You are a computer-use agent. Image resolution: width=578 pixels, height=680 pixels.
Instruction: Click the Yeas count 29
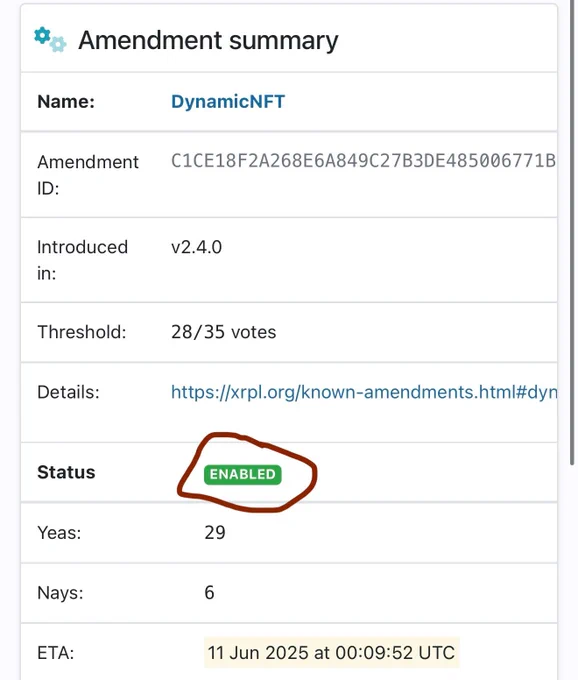coord(215,533)
